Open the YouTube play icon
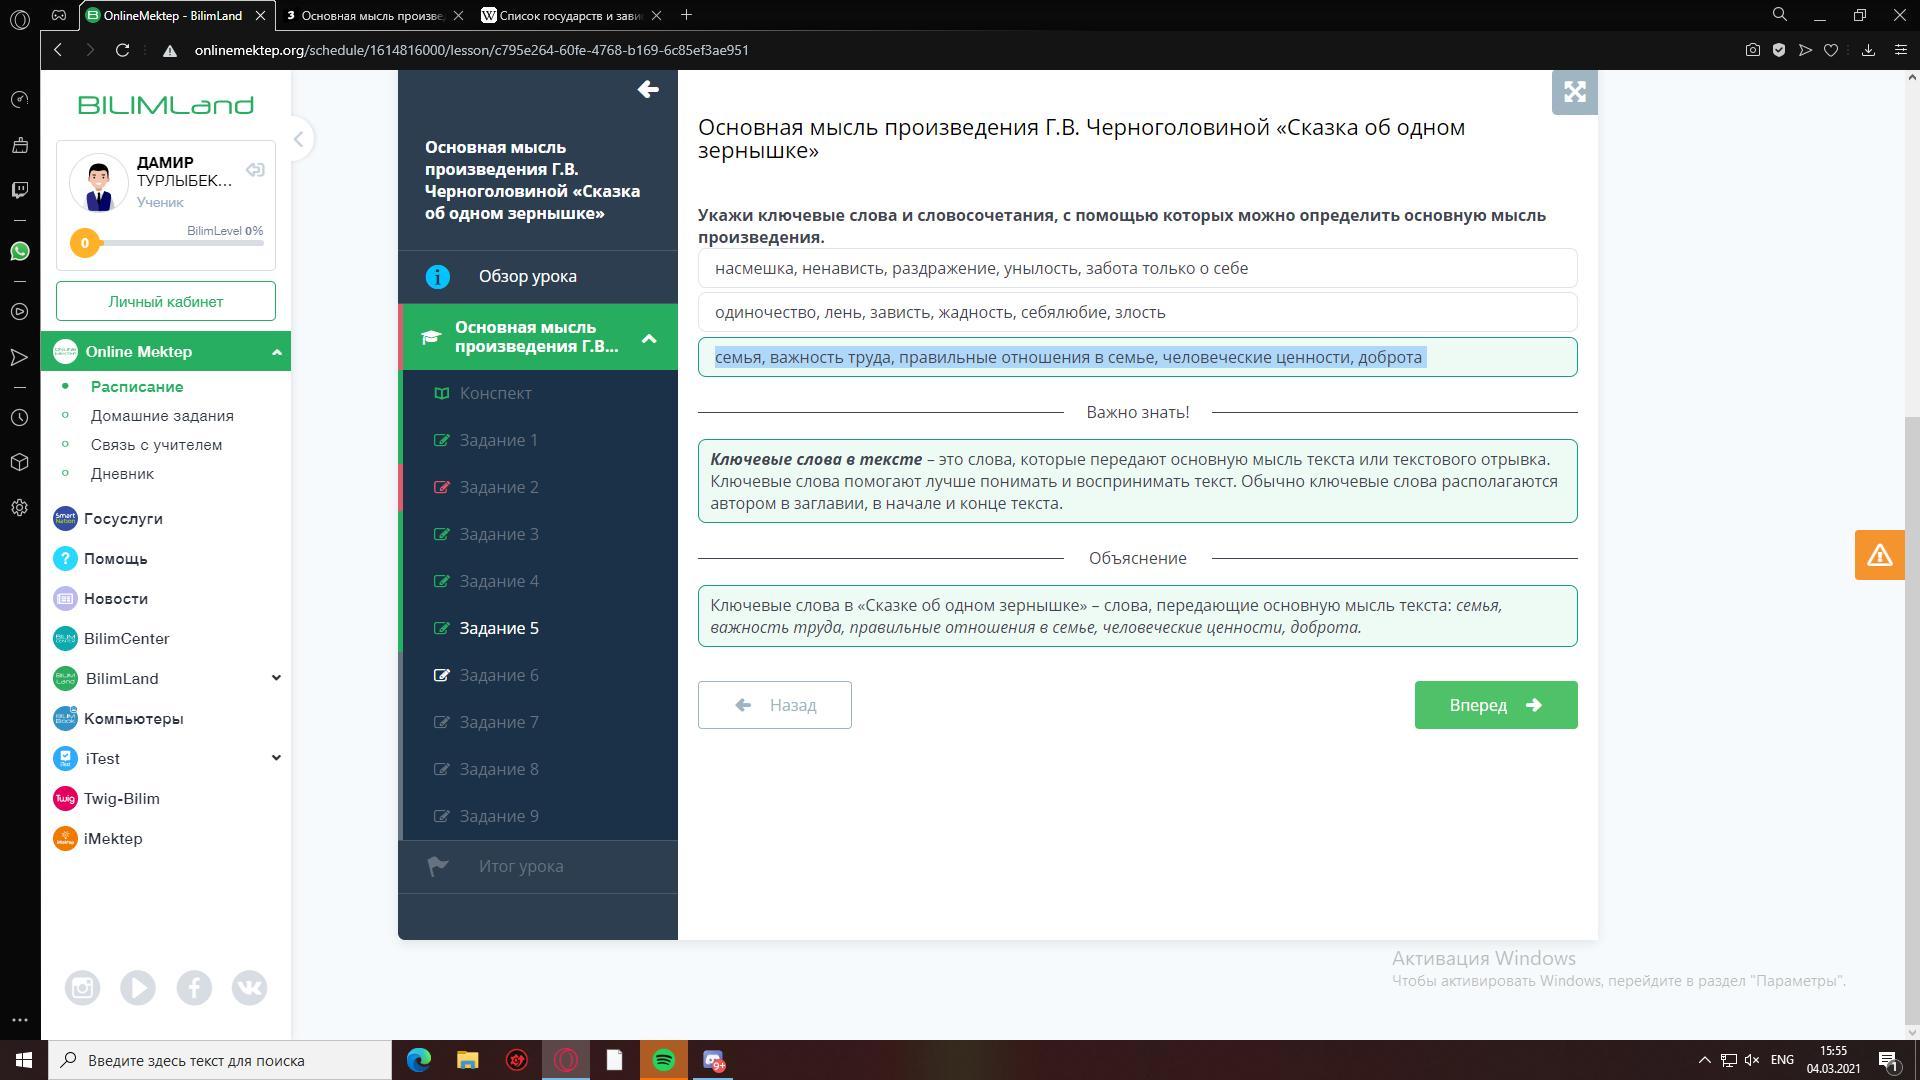This screenshot has width=1920, height=1080. click(x=138, y=988)
